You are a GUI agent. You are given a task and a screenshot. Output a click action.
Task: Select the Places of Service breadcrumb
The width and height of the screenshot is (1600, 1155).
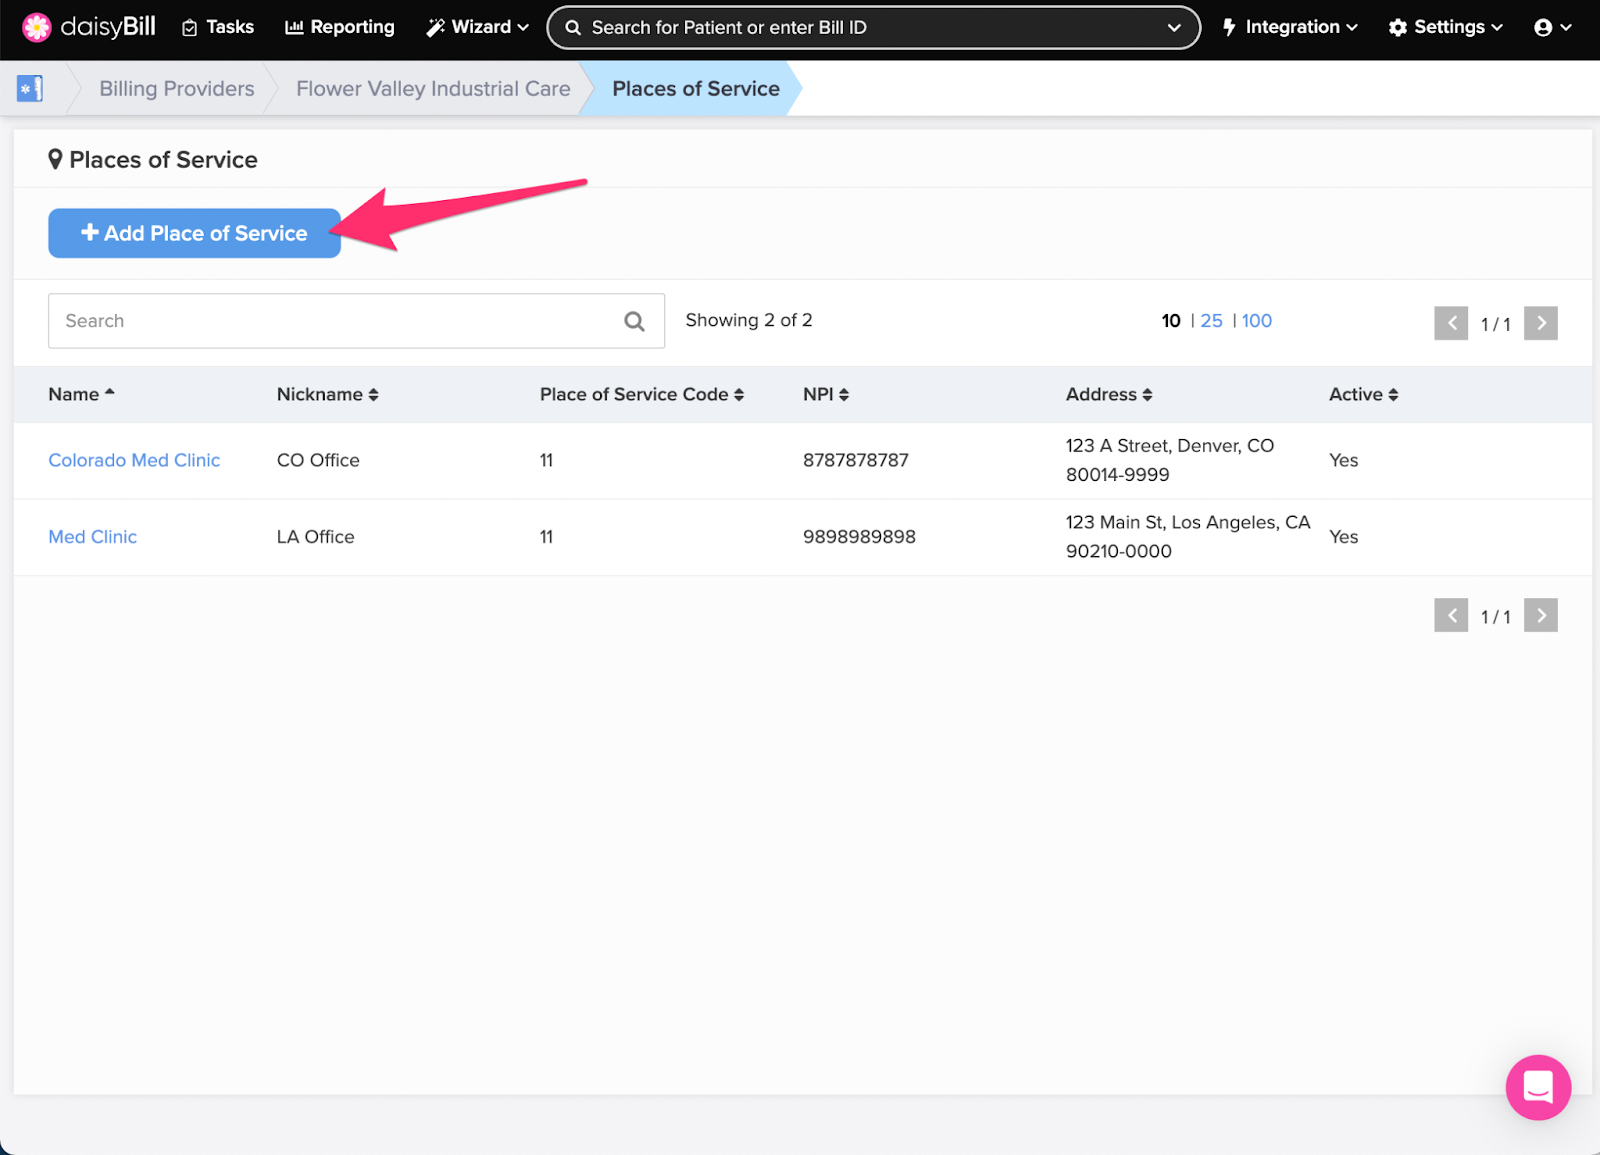[x=696, y=89]
